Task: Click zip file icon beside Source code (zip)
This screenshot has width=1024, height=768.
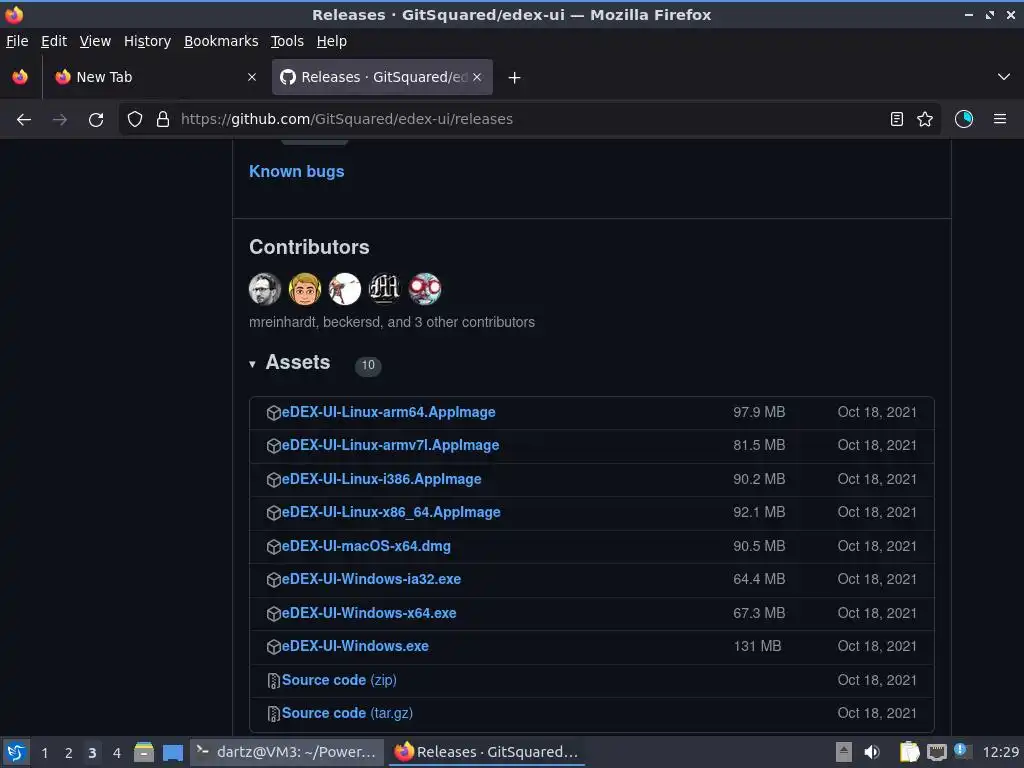Action: pos(274,681)
